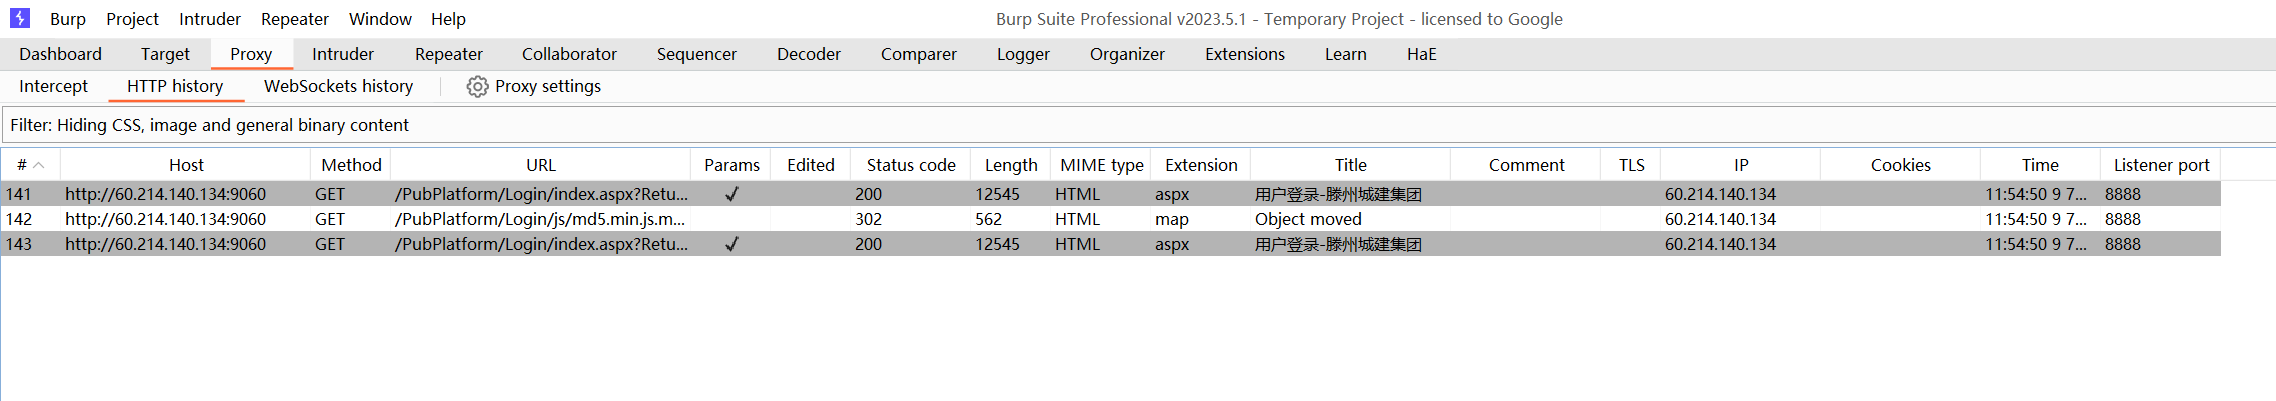This screenshot has height=401, width=2276.
Task: Click the IP address cell in row 142
Action: pos(1720,219)
